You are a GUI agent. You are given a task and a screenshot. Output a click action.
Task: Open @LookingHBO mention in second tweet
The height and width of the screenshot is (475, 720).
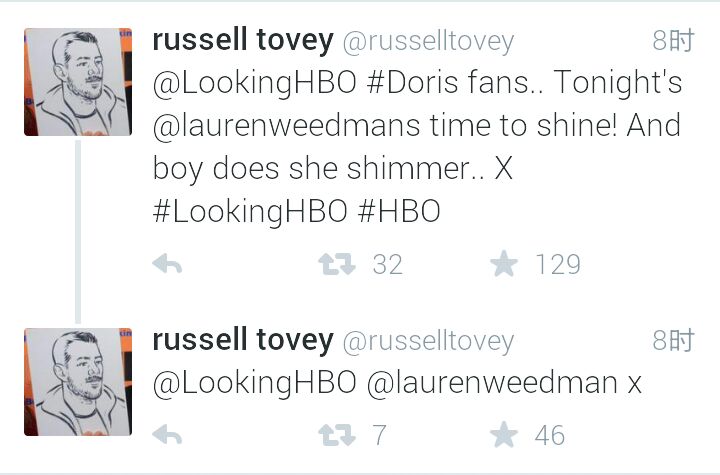[x=254, y=383]
